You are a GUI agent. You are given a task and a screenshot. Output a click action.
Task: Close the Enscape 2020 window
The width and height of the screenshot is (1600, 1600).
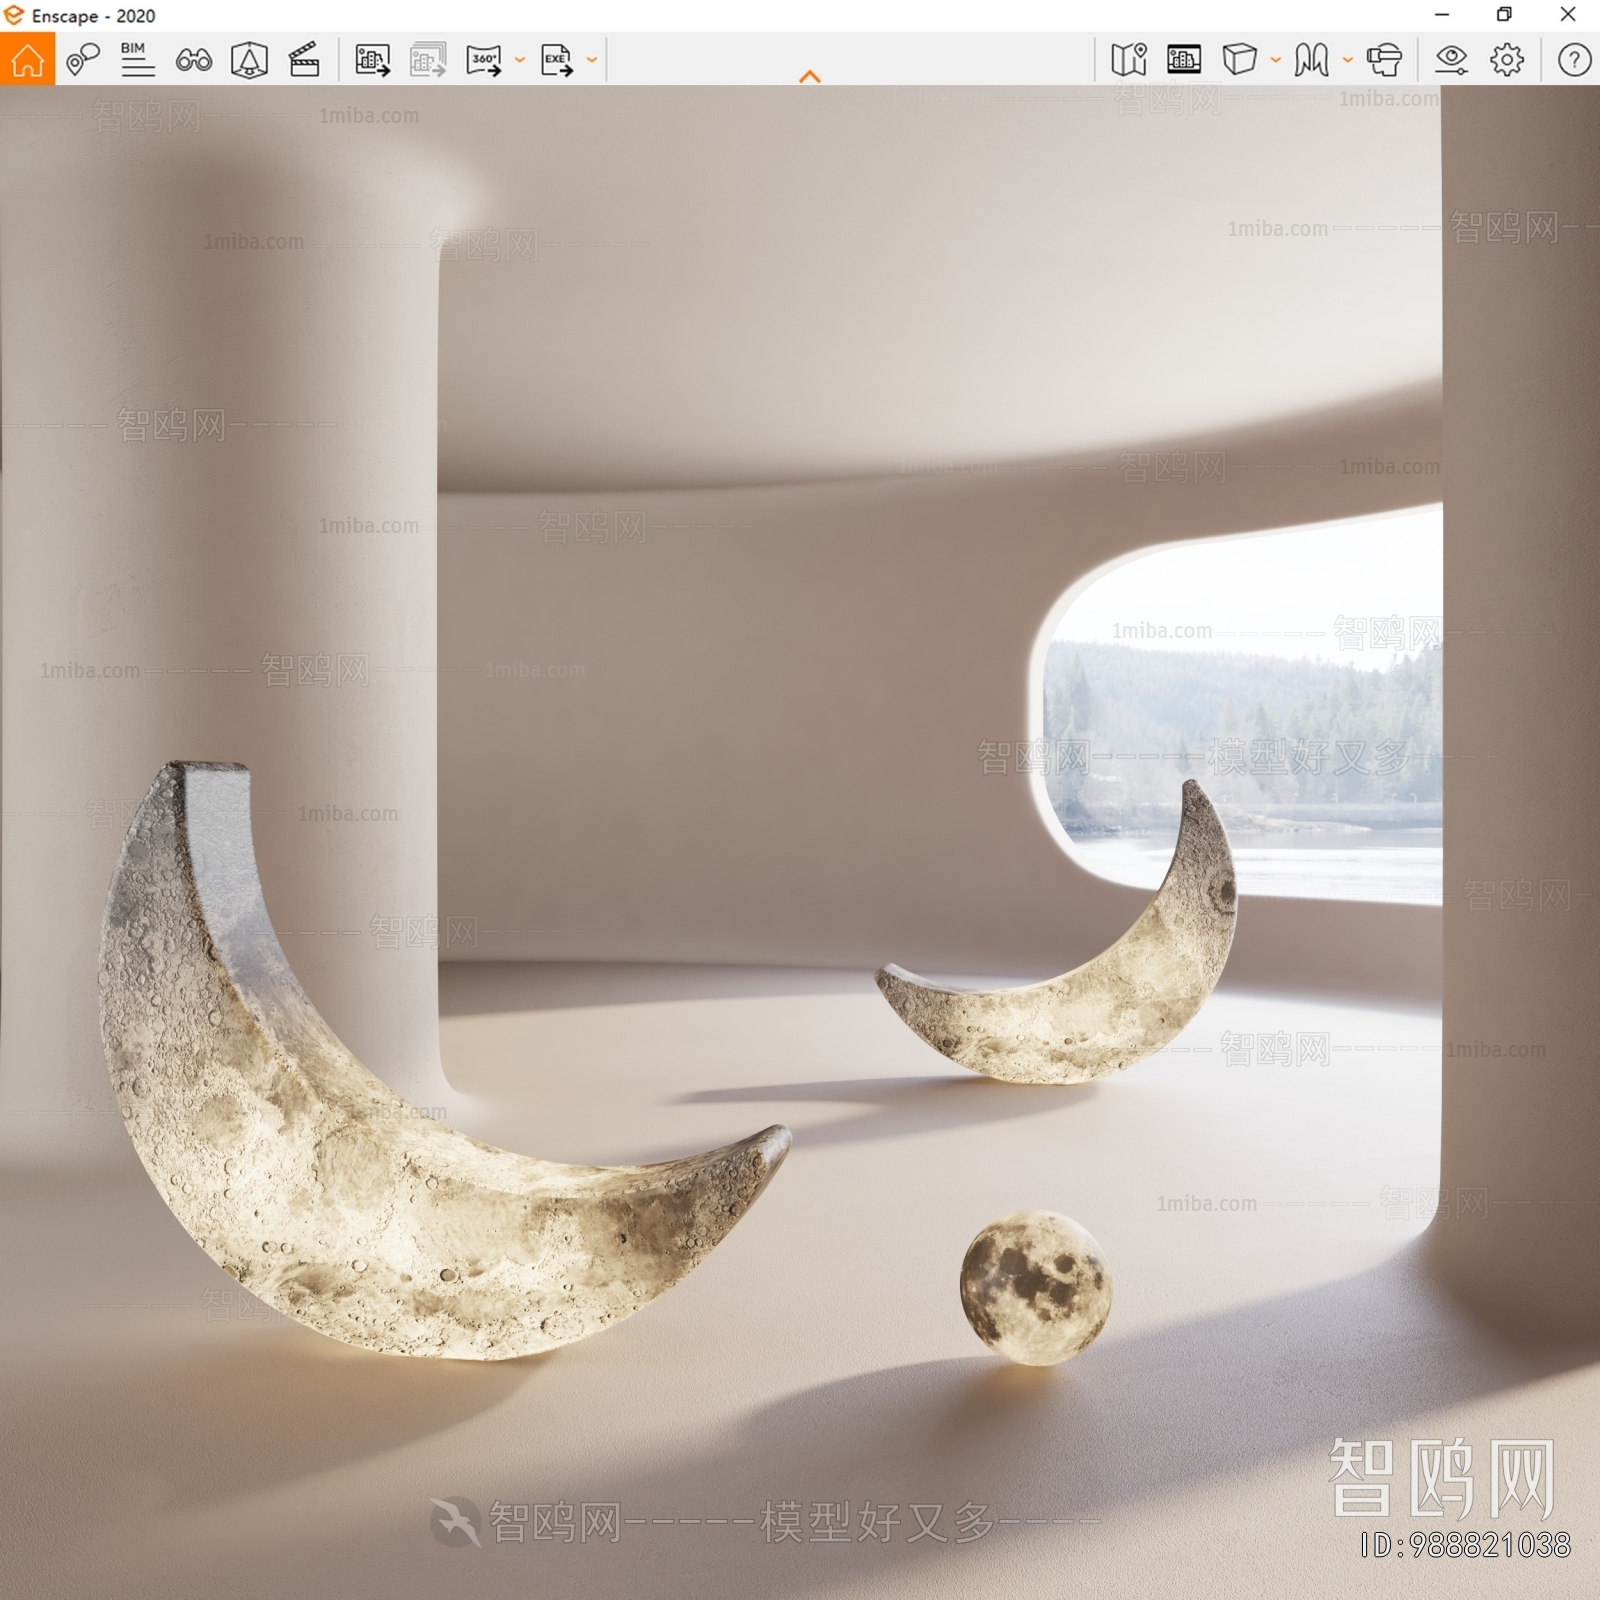pyautogui.click(x=1568, y=15)
